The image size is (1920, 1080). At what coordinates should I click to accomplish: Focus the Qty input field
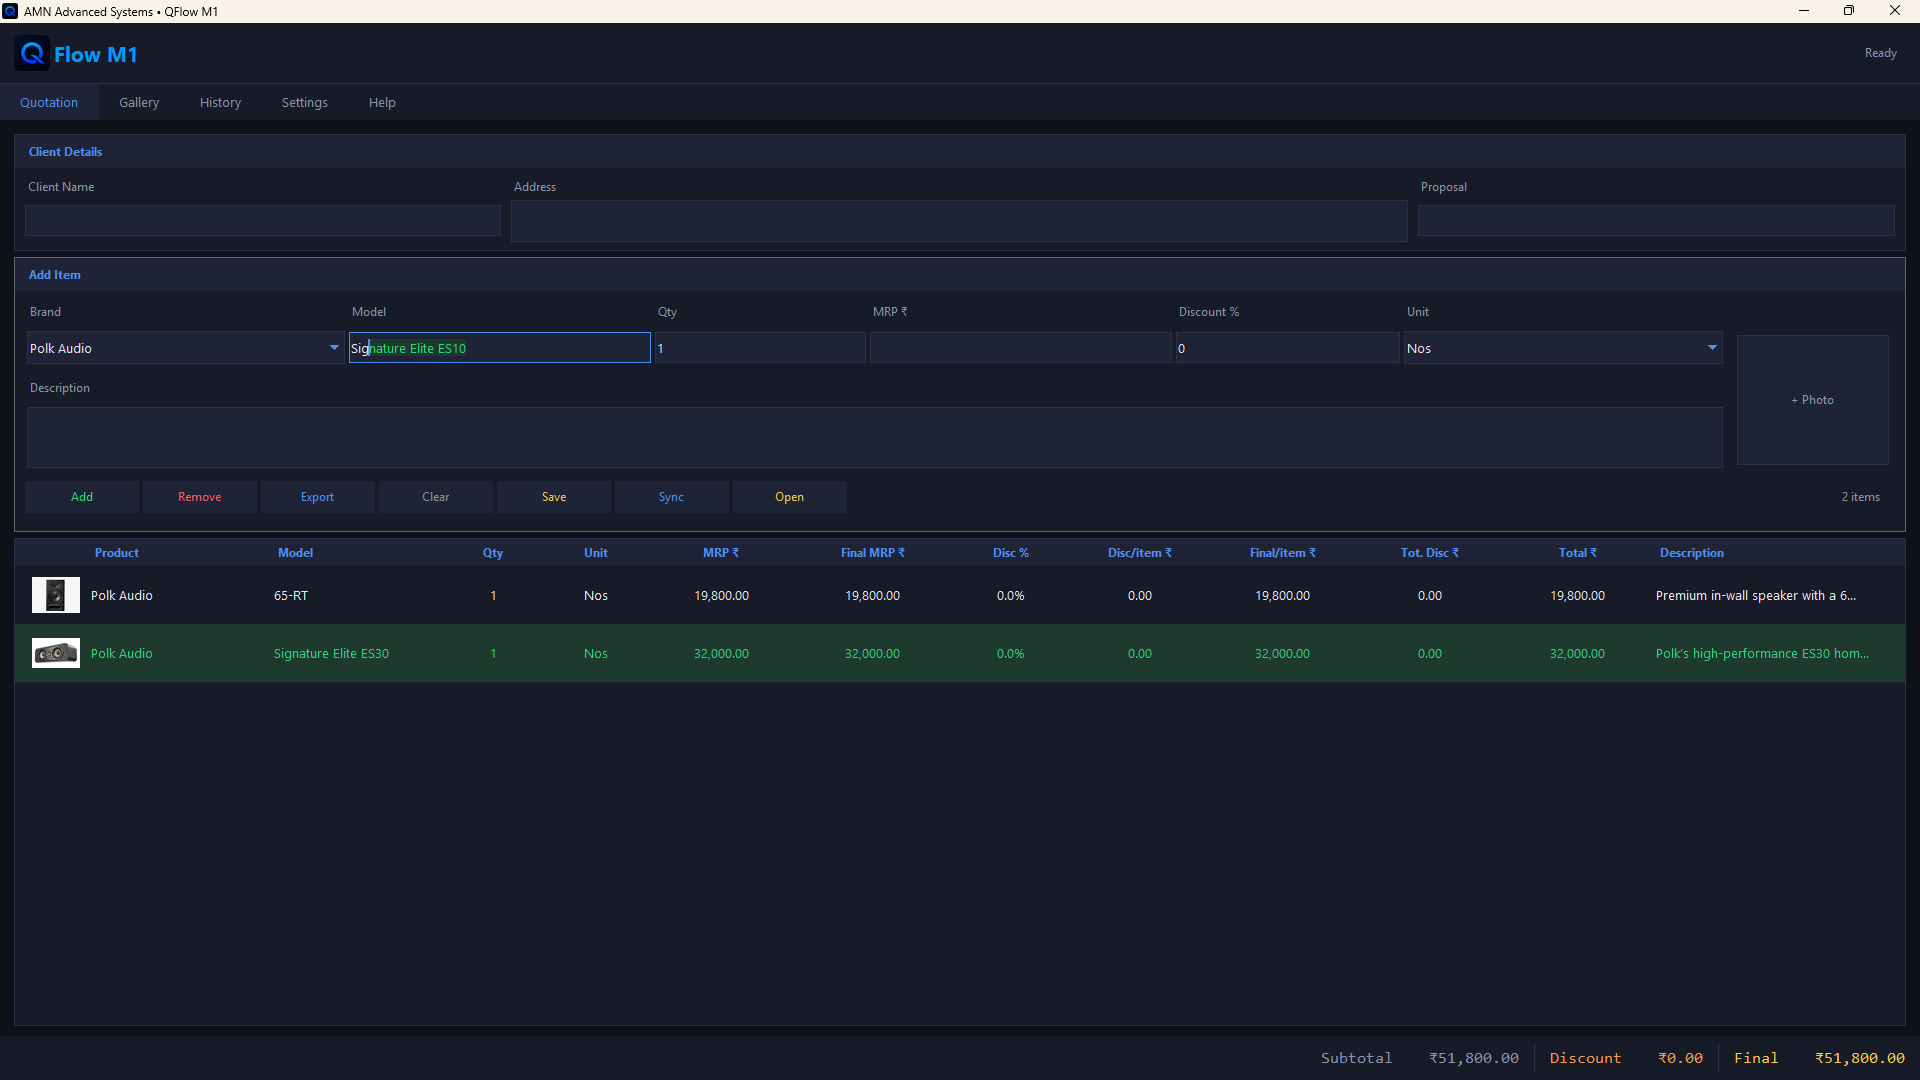click(x=760, y=348)
